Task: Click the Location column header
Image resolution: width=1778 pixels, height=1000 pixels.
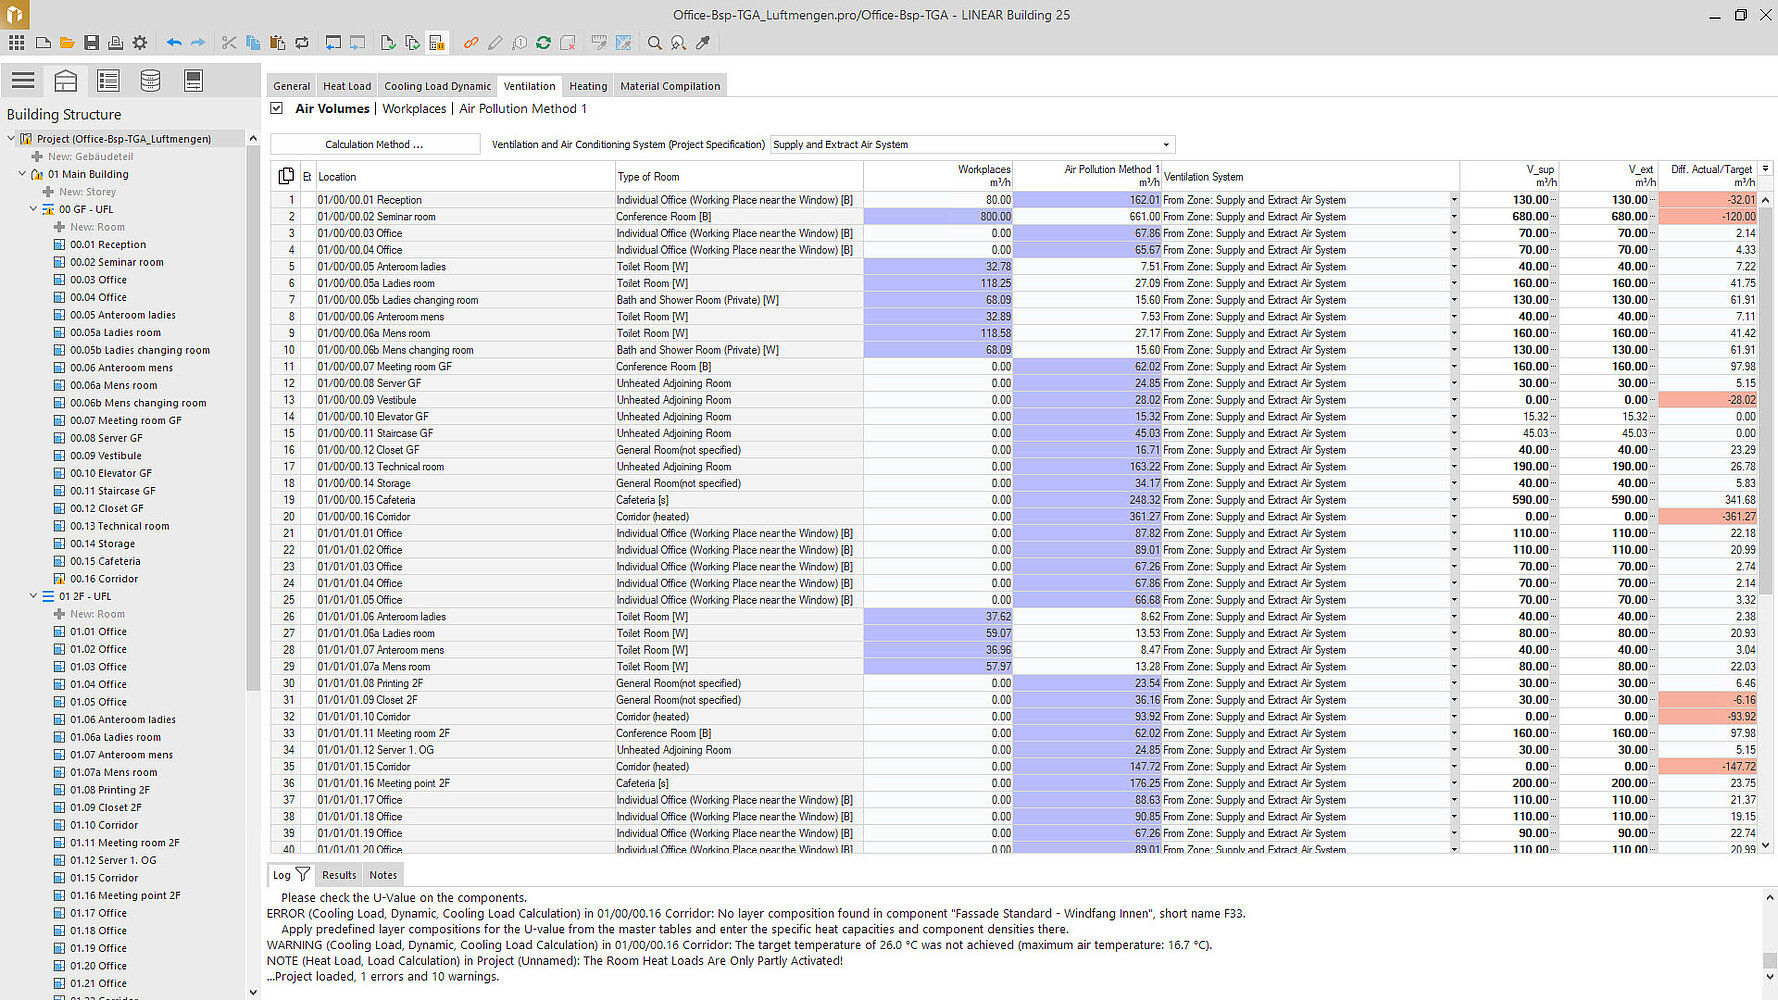Action: (465, 177)
